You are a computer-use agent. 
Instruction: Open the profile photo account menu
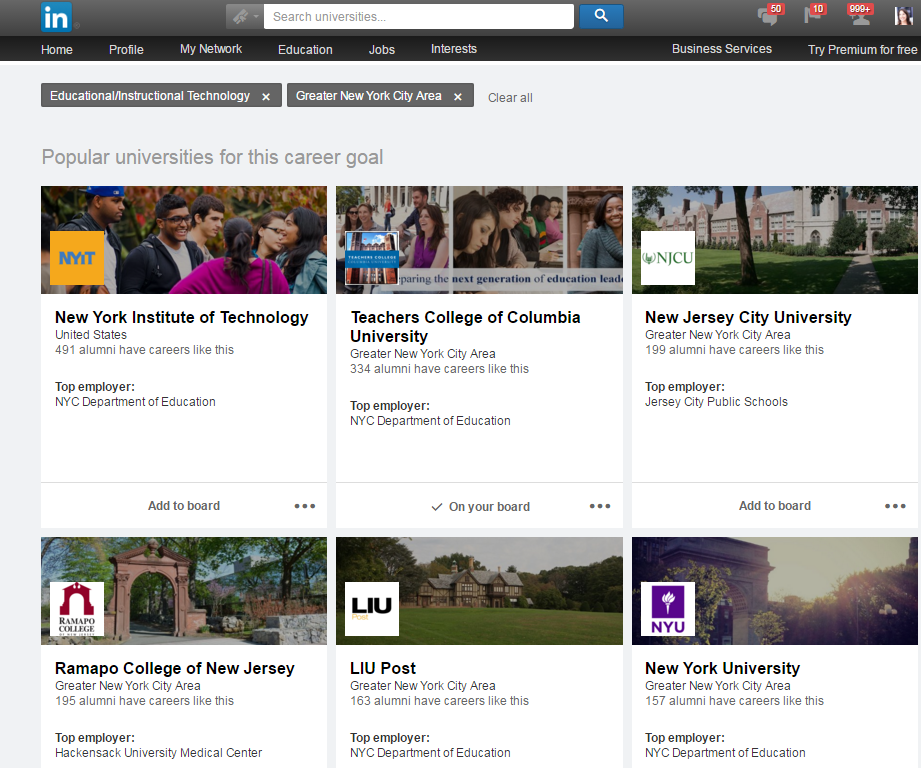click(903, 16)
